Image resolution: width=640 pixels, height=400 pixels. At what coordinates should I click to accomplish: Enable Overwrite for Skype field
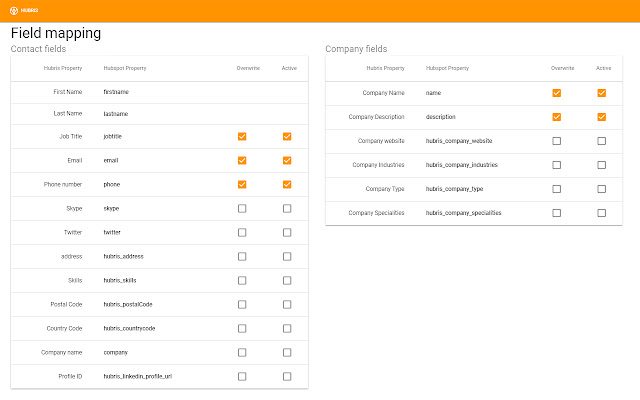(x=242, y=208)
